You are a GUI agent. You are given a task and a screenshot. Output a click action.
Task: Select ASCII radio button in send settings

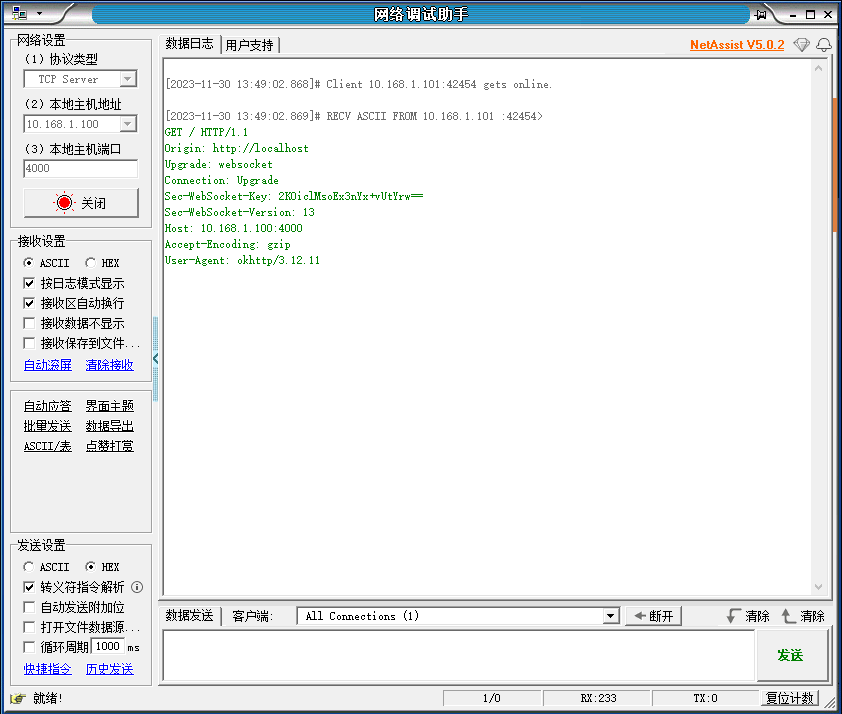[29, 567]
